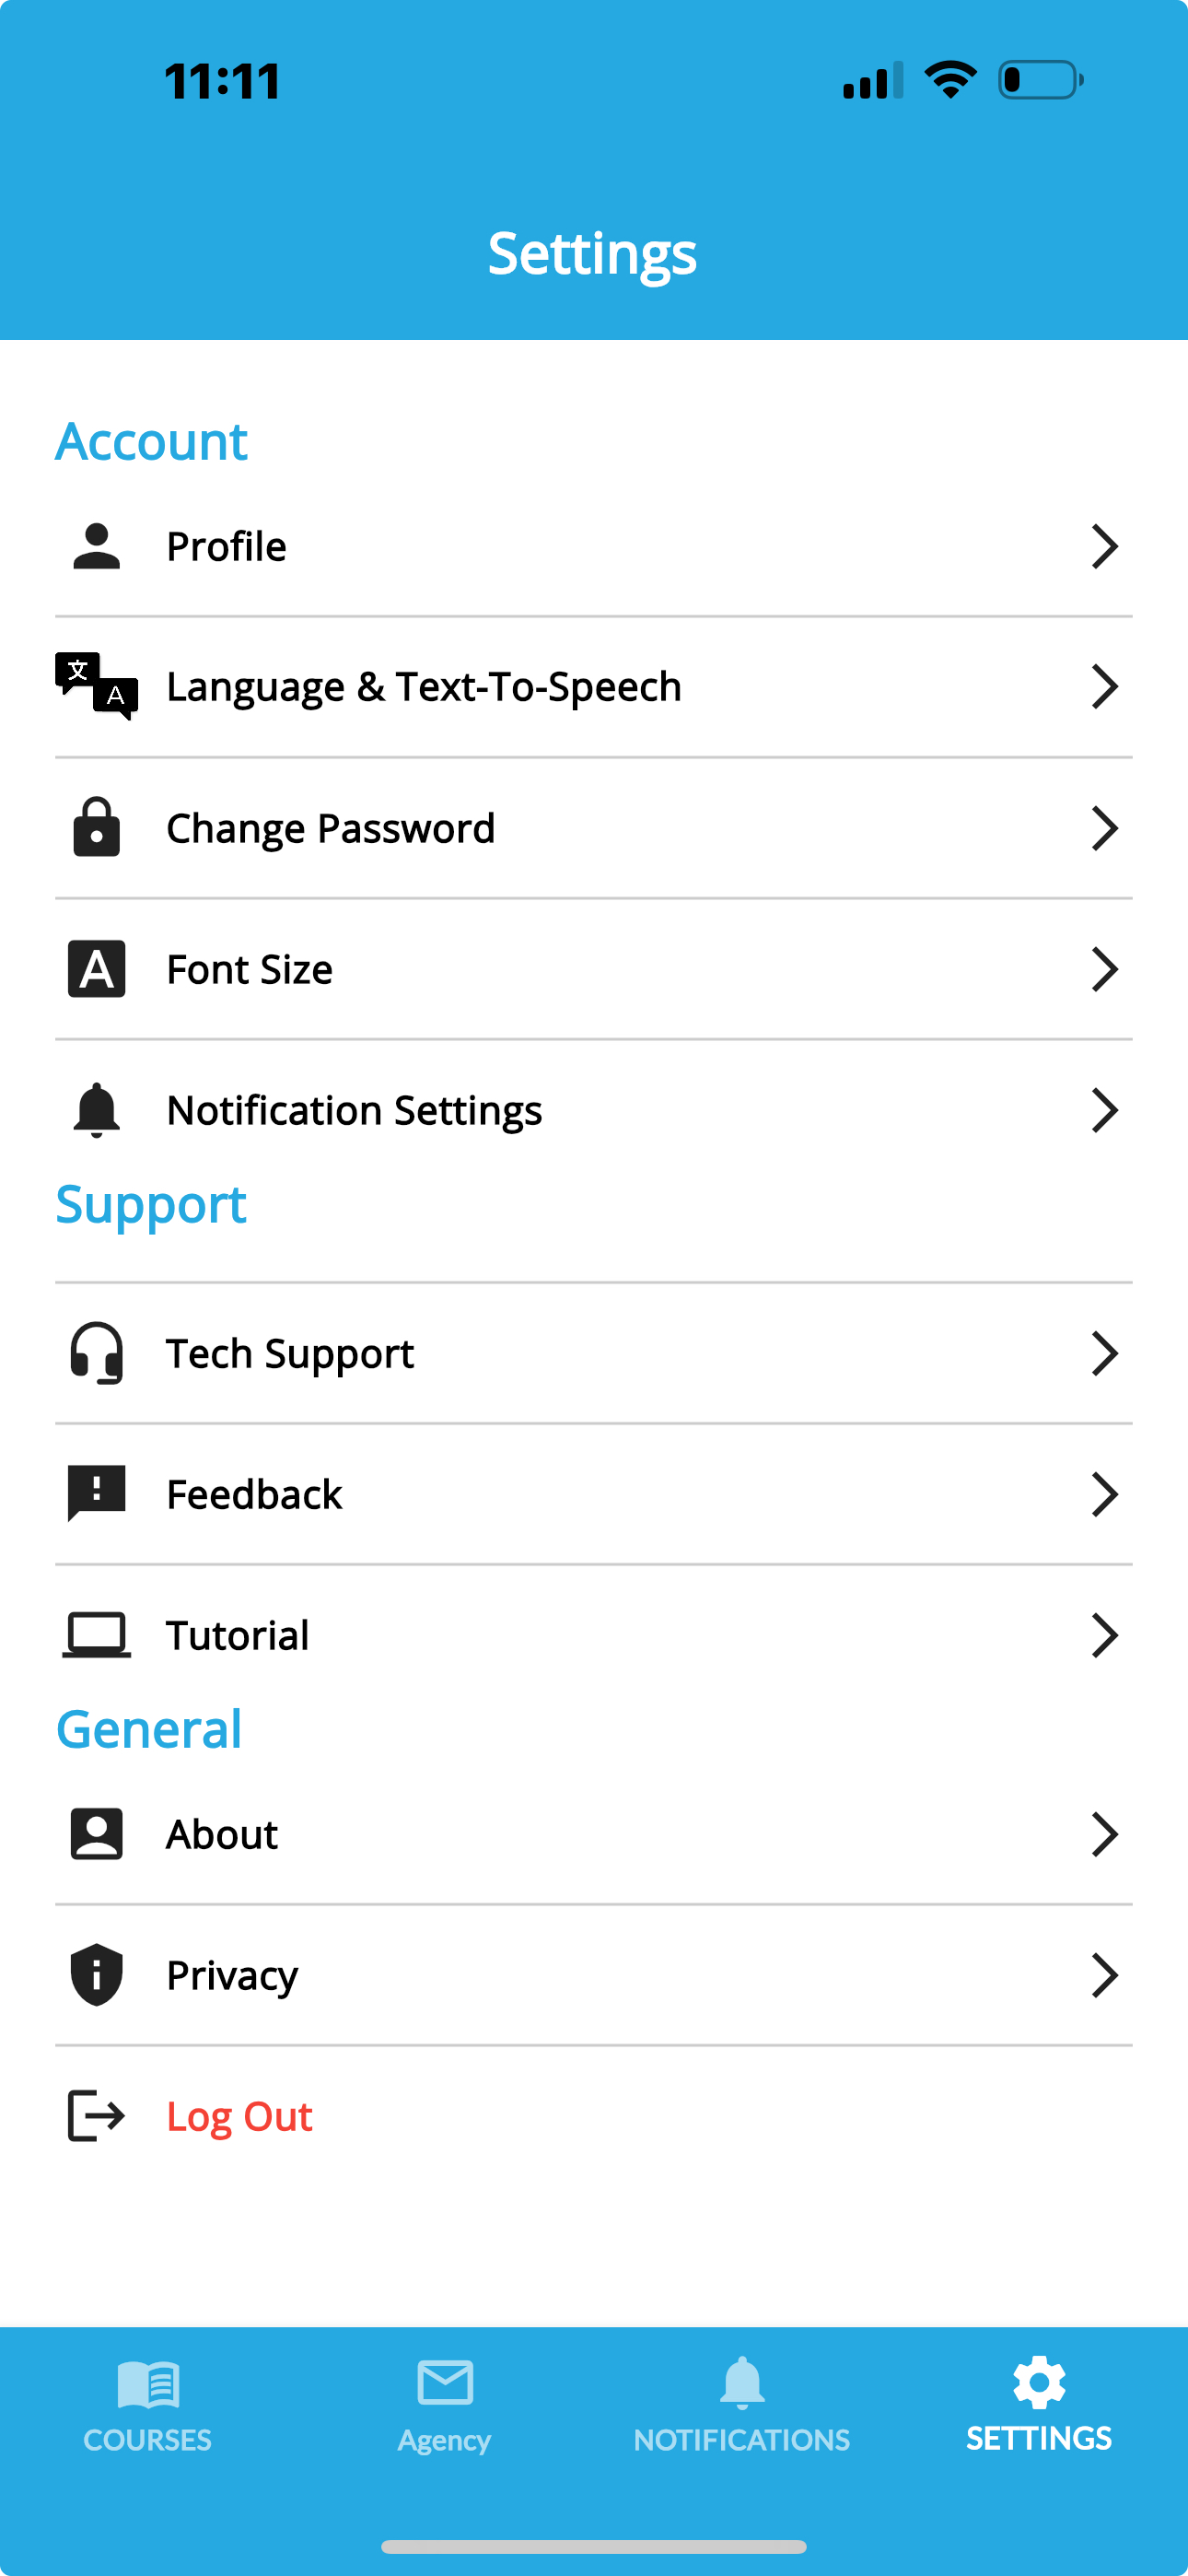Screen dimensions: 1188x2576
Task: Tap the Log Out exit icon
Action: click(x=96, y=2115)
